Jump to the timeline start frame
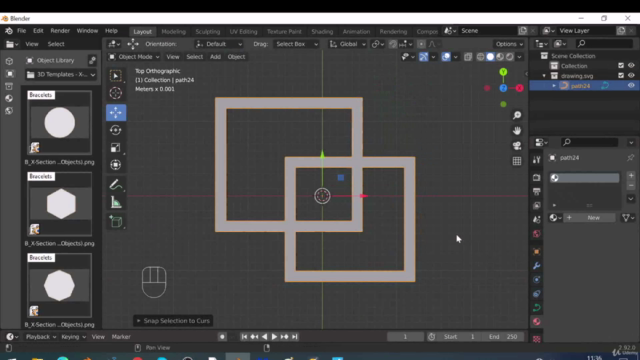Screen dimensions: 640x360 click(244, 337)
